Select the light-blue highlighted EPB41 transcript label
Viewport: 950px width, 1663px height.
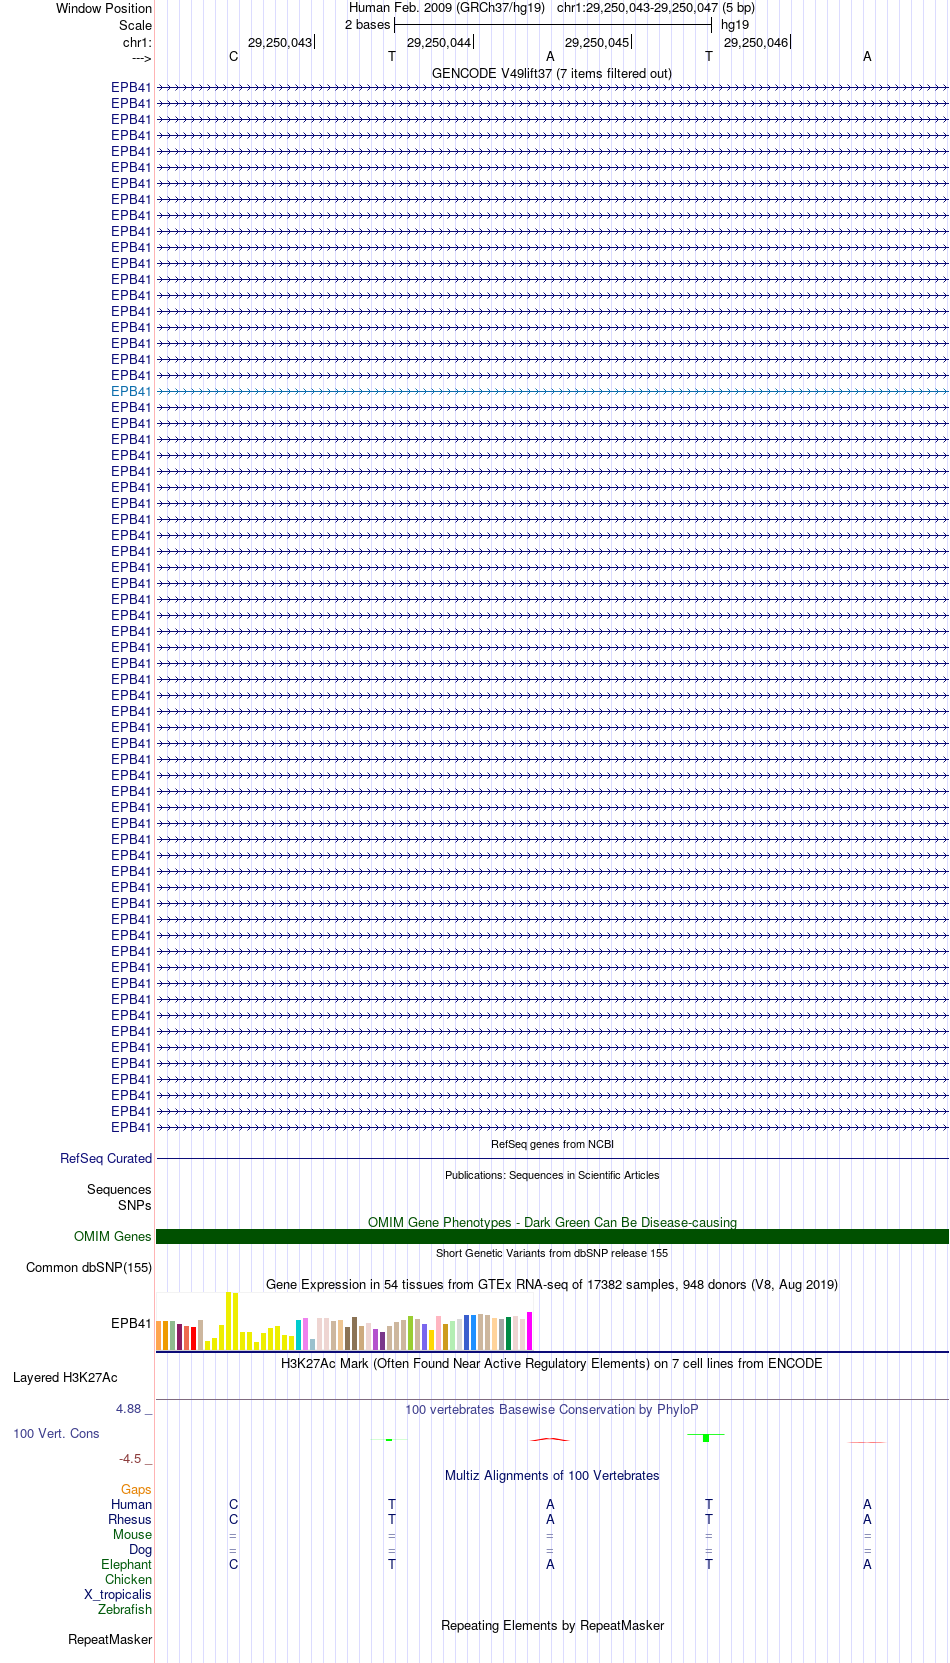tap(131, 392)
